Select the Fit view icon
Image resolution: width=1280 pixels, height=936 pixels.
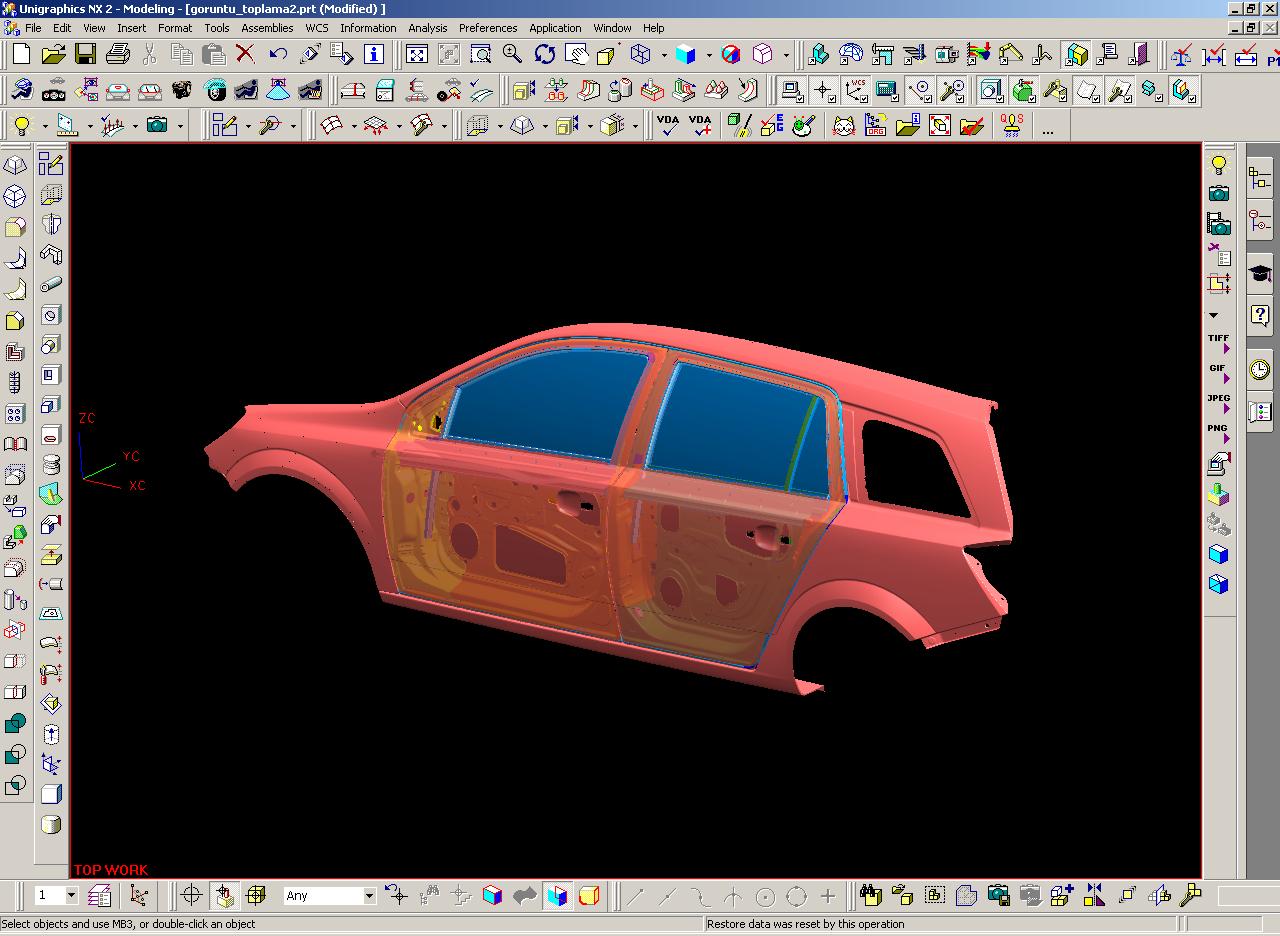(417, 54)
